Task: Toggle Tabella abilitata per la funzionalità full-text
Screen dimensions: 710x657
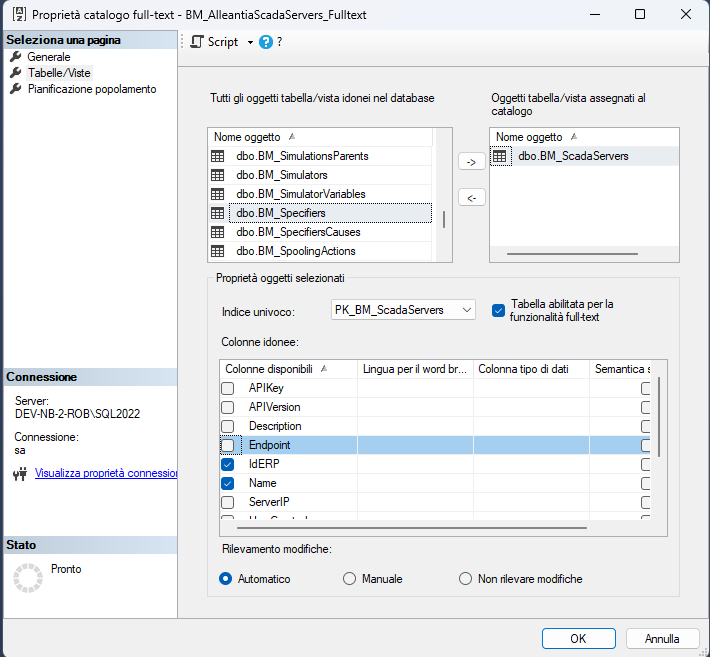Action: coord(498,311)
